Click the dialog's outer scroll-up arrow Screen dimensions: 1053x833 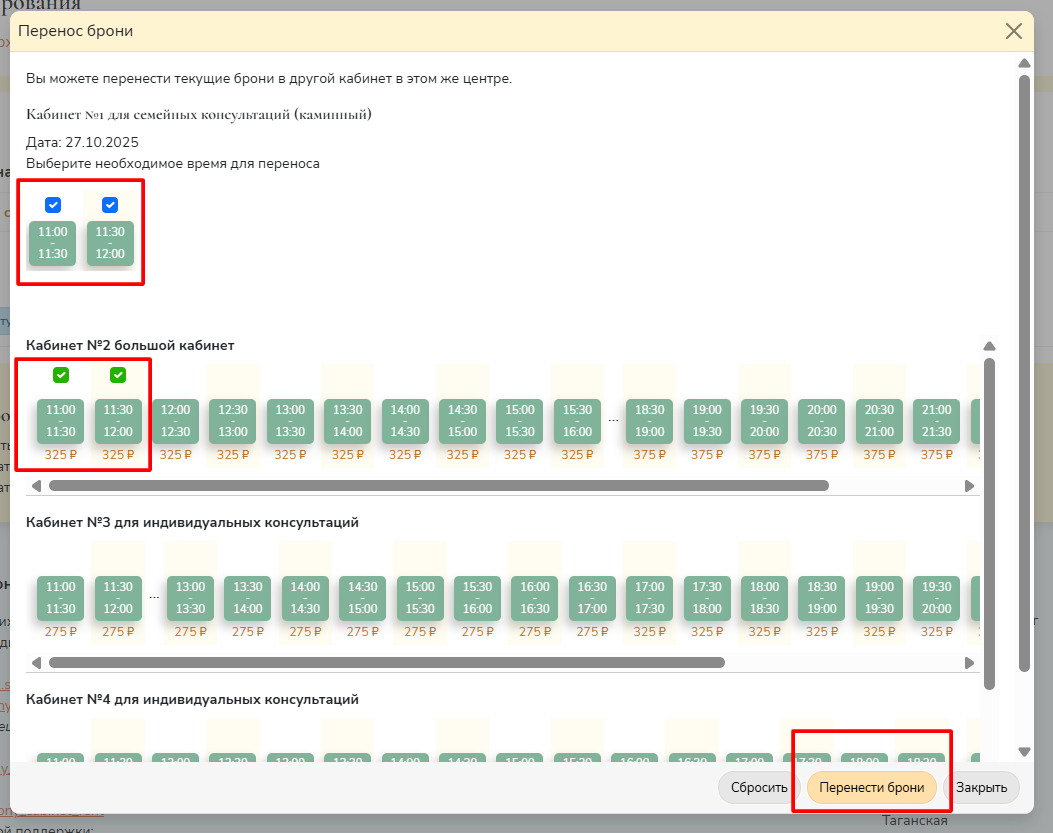[x=1023, y=63]
